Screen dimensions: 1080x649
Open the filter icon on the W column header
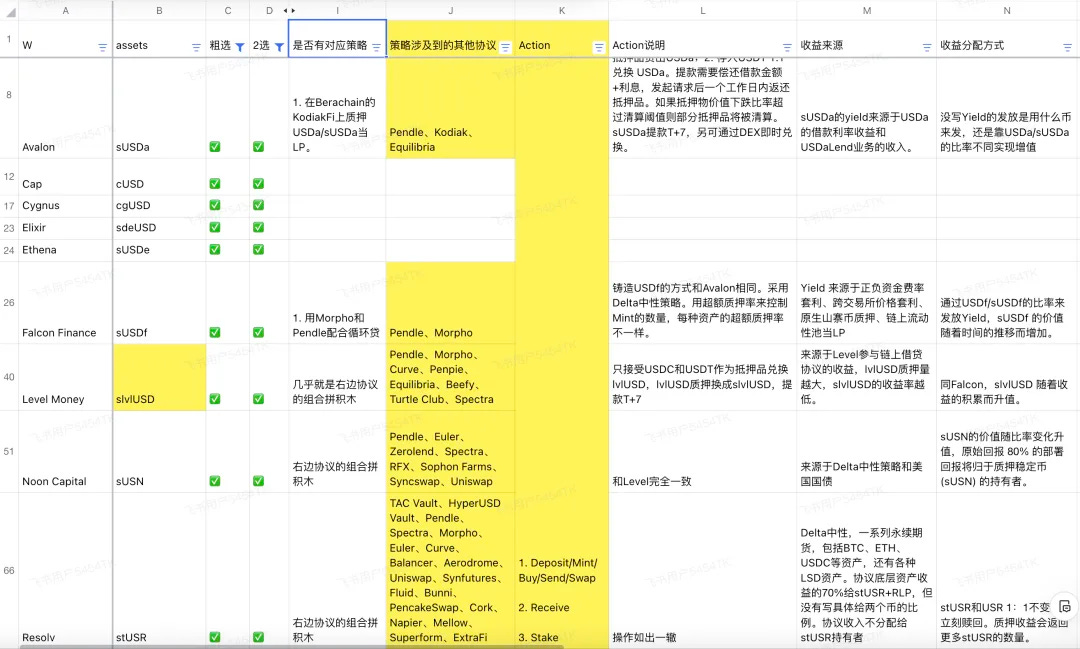[x=100, y=46]
